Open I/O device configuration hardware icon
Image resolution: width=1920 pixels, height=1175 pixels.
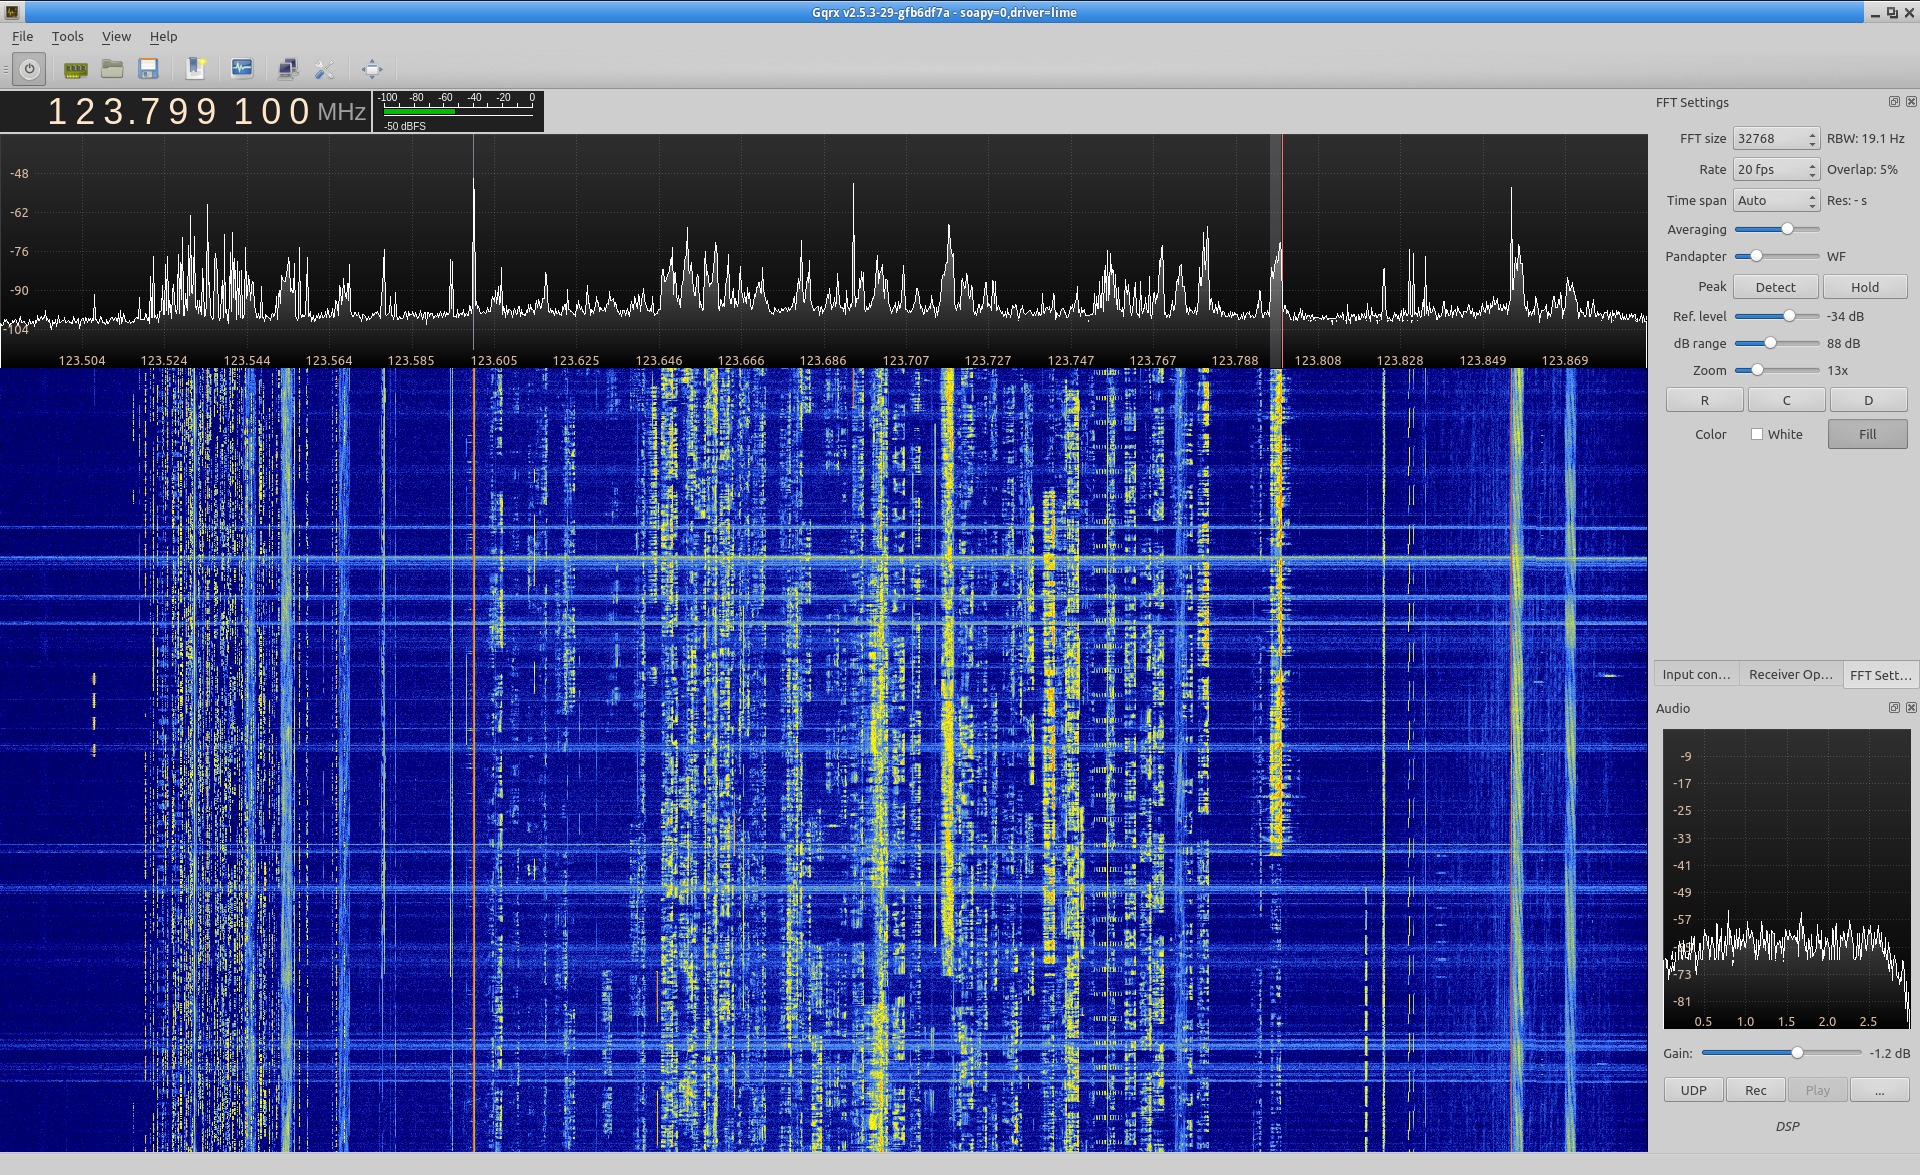pos(76,69)
